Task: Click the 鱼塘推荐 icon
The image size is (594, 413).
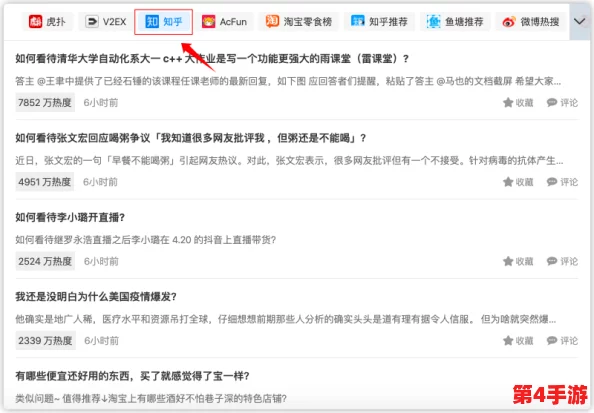Action: (433, 22)
